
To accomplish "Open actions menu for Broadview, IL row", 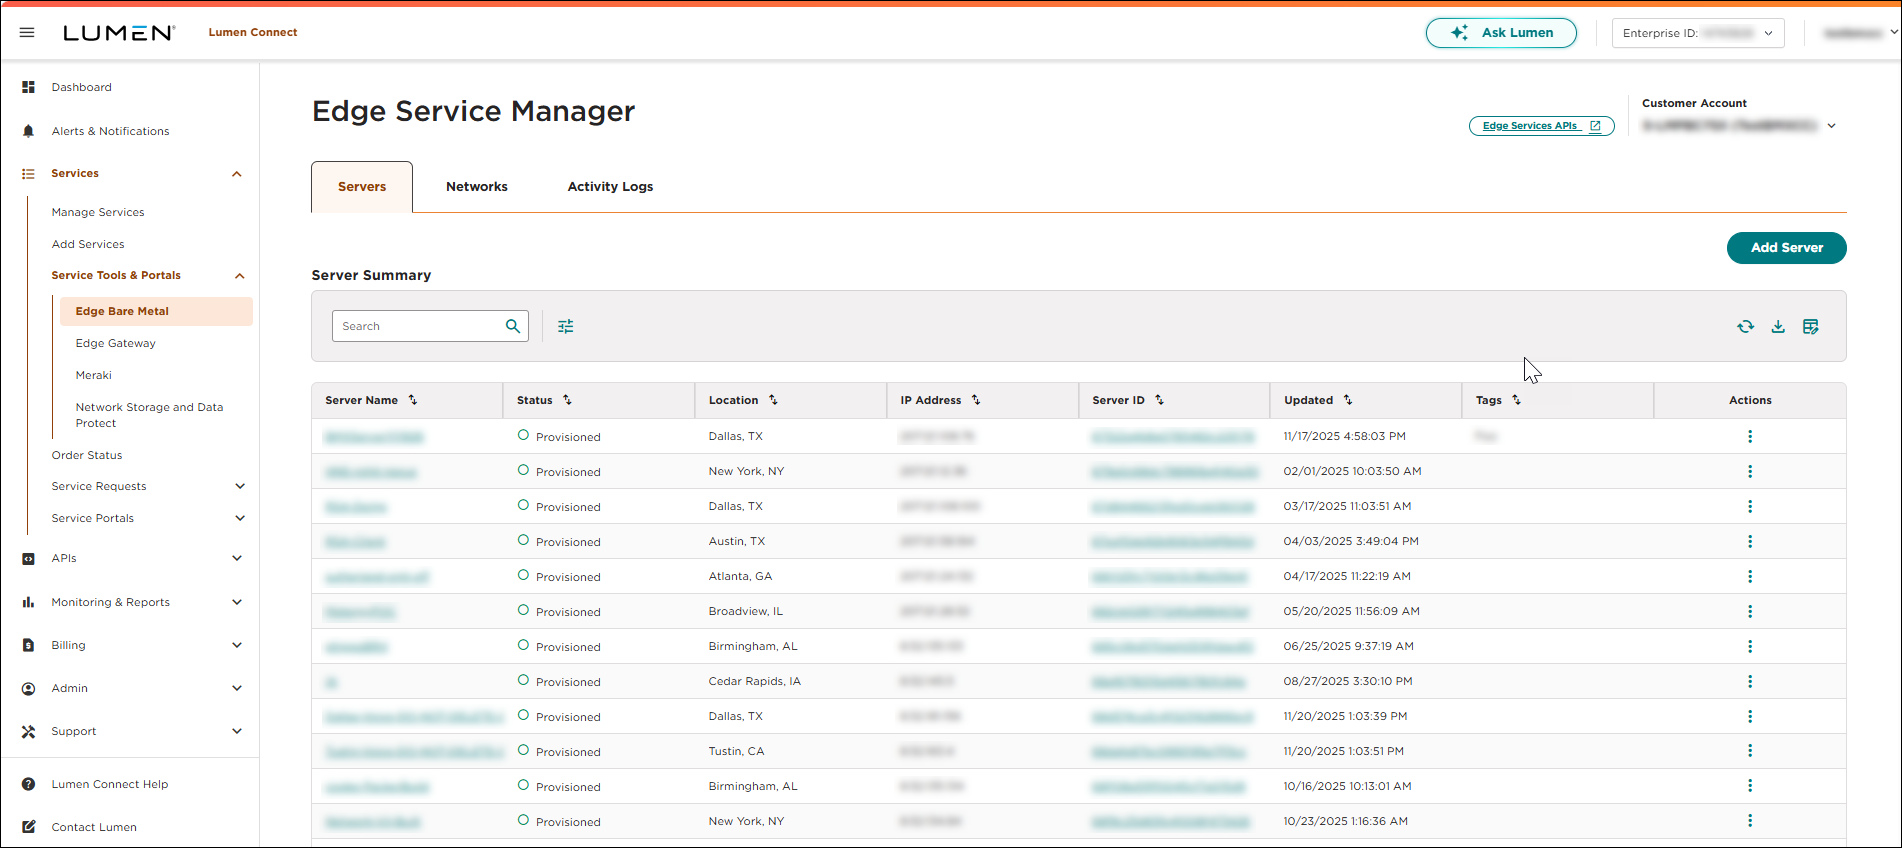I will click(1750, 611).
